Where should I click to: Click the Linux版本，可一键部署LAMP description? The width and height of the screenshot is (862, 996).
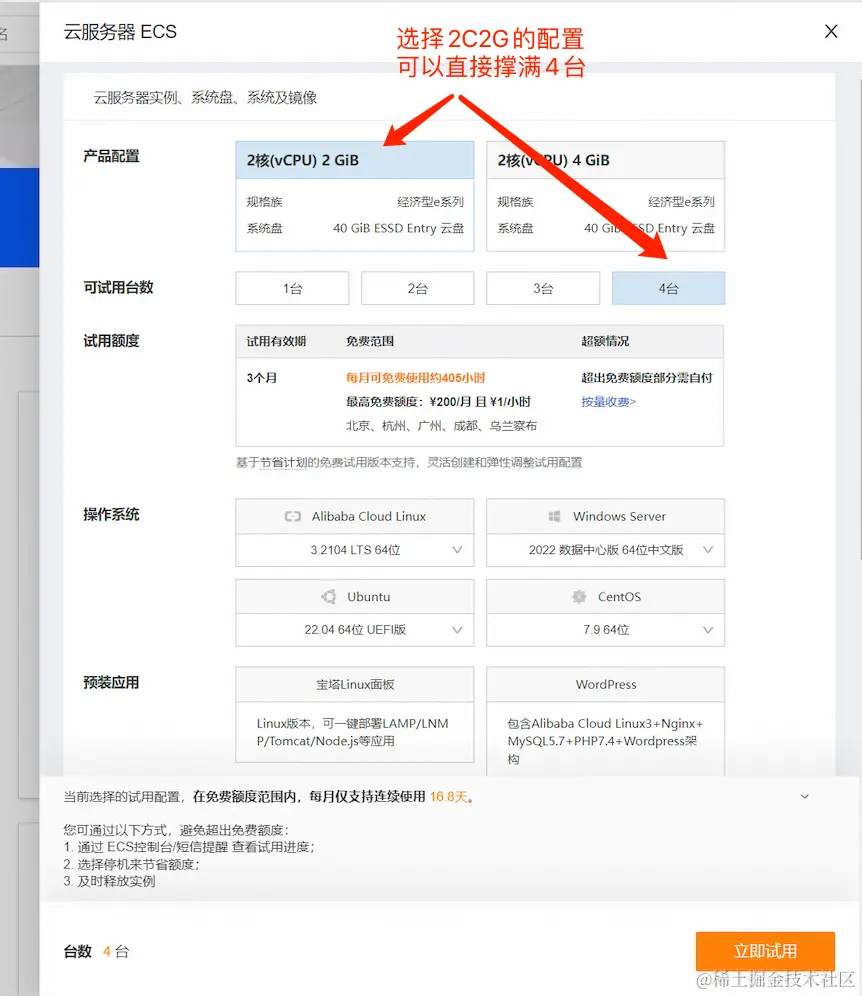(x=353, y=732)
